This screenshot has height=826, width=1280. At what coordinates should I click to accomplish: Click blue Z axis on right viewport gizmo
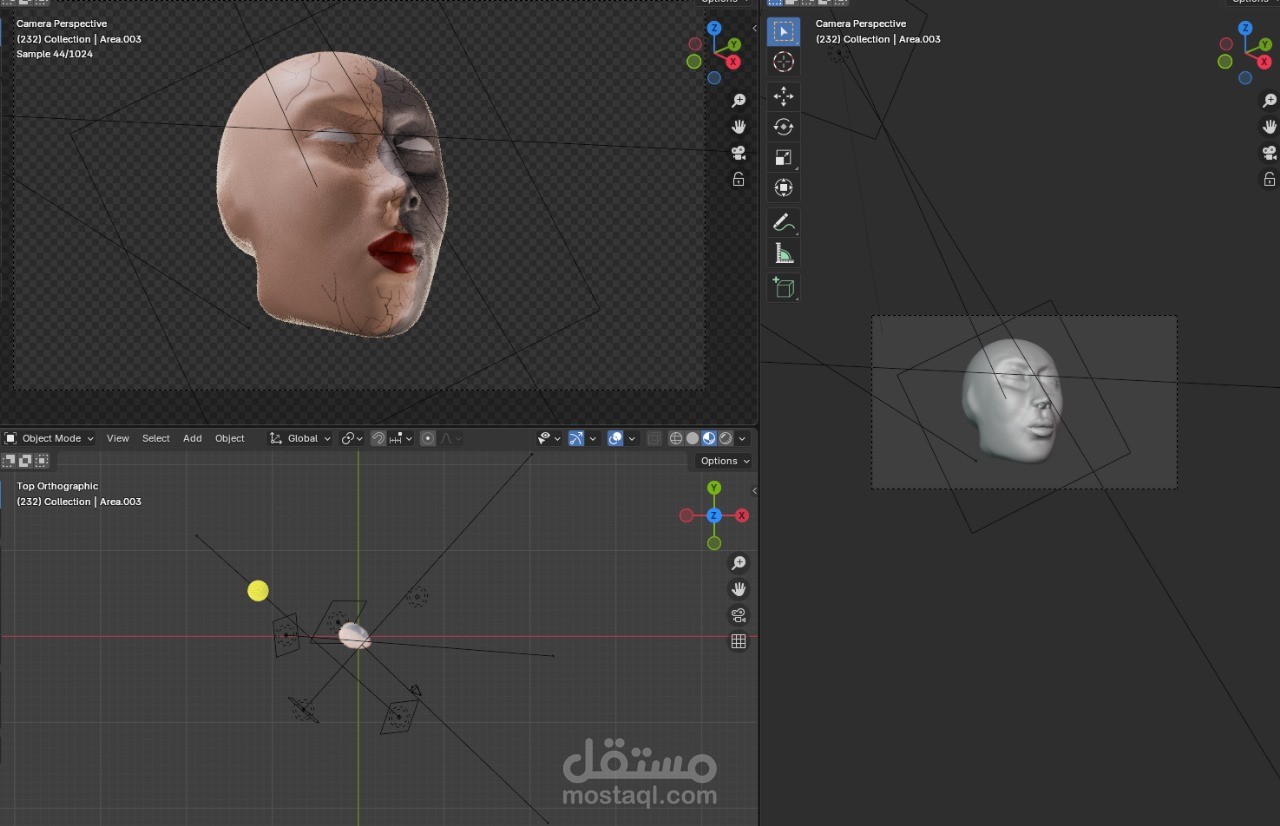pos(1245,29)
